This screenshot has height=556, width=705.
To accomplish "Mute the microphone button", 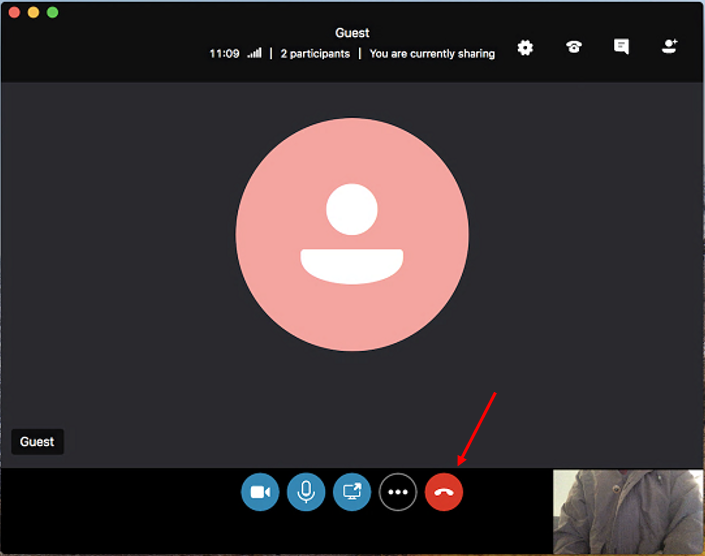I will [x=306, y=492].
